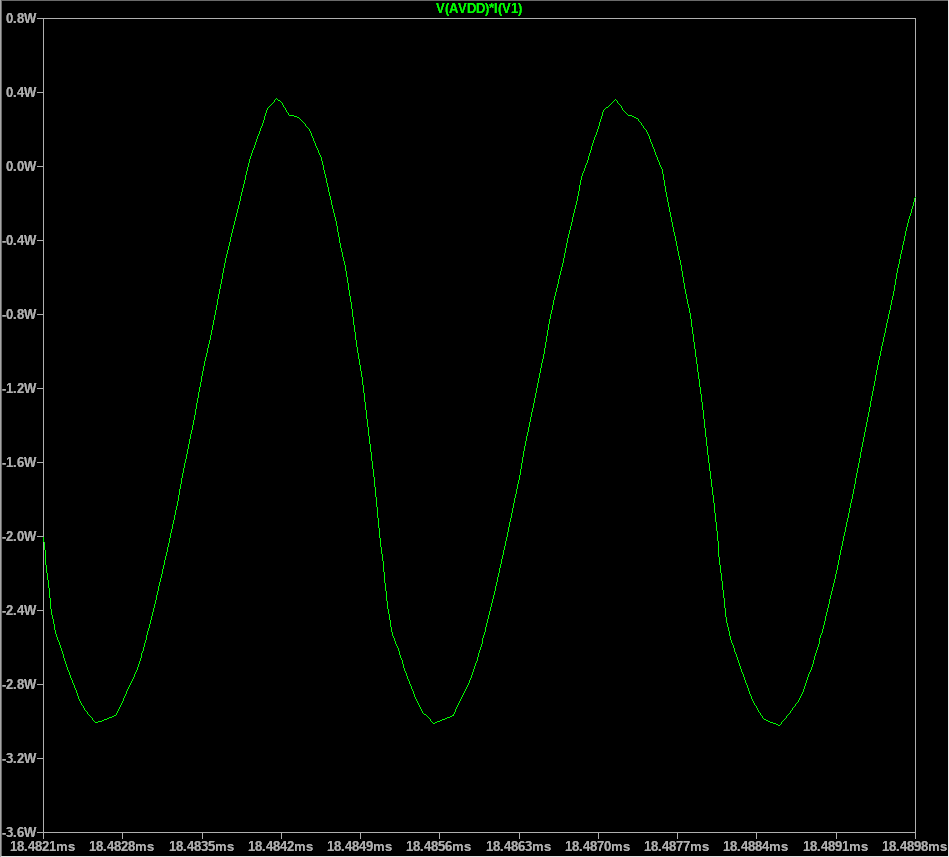Click the 18.4870ms time axis label
Image resolution: width=949 pixels, height=857 pixels.
(x=597, y=846)
